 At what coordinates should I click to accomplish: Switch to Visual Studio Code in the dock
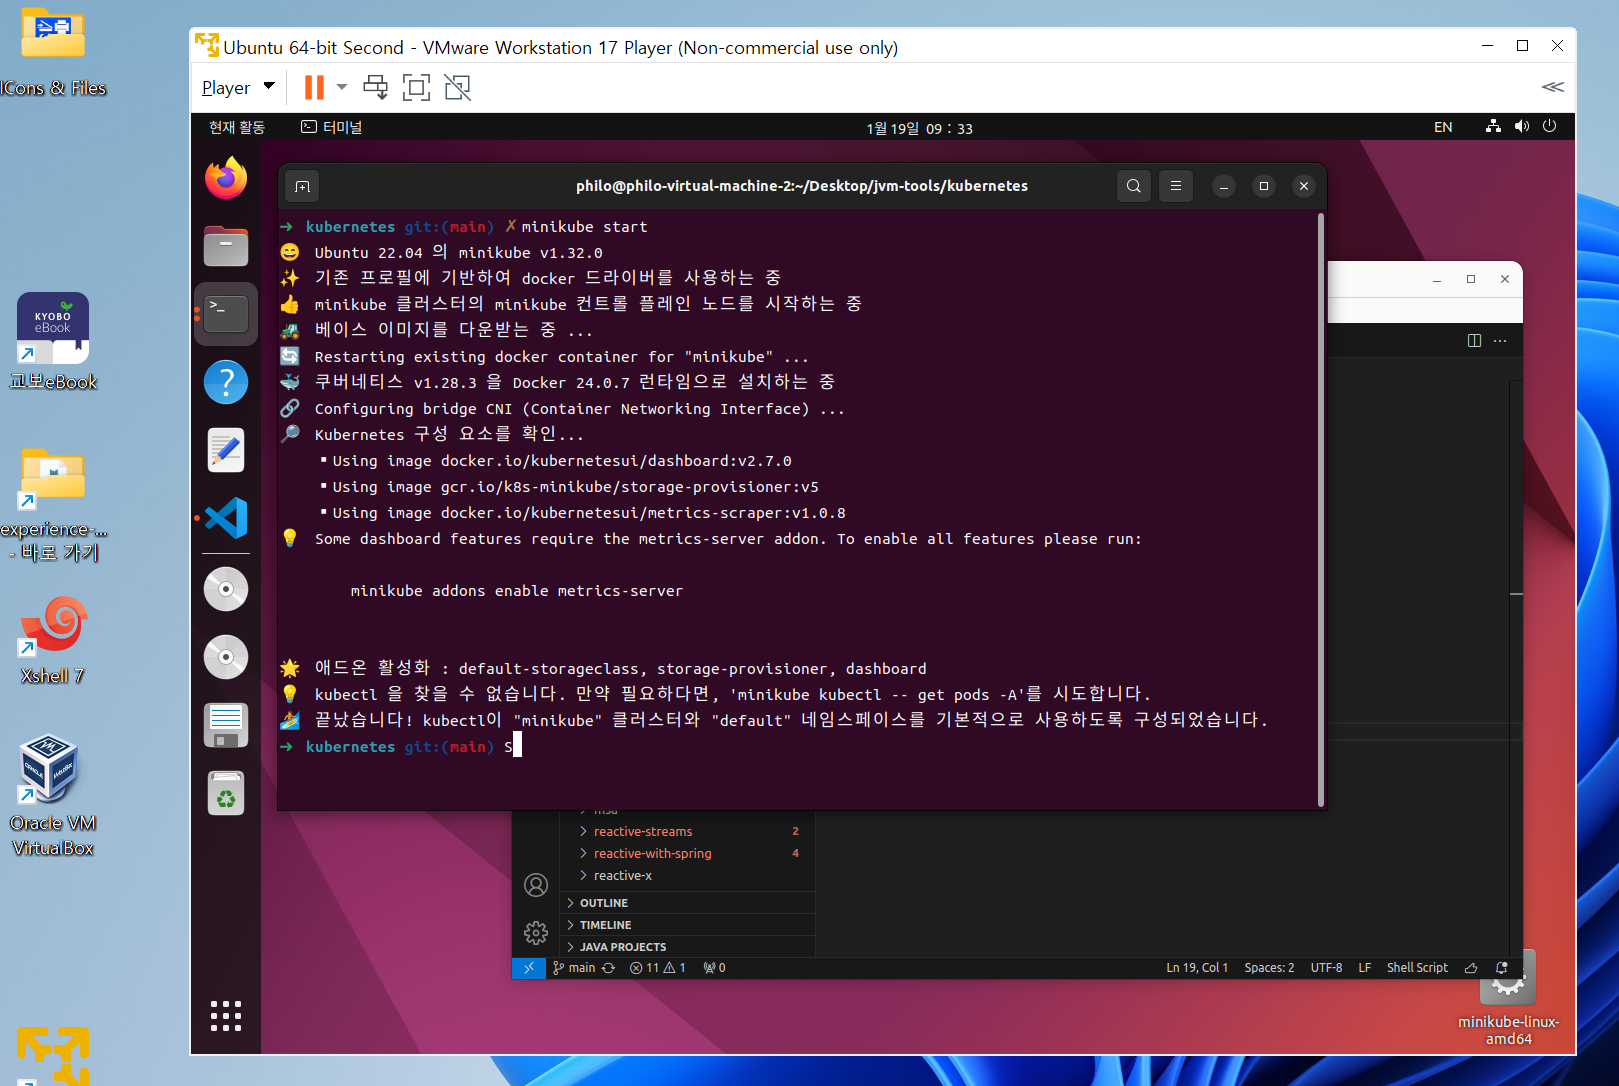[x=226, y=518]
